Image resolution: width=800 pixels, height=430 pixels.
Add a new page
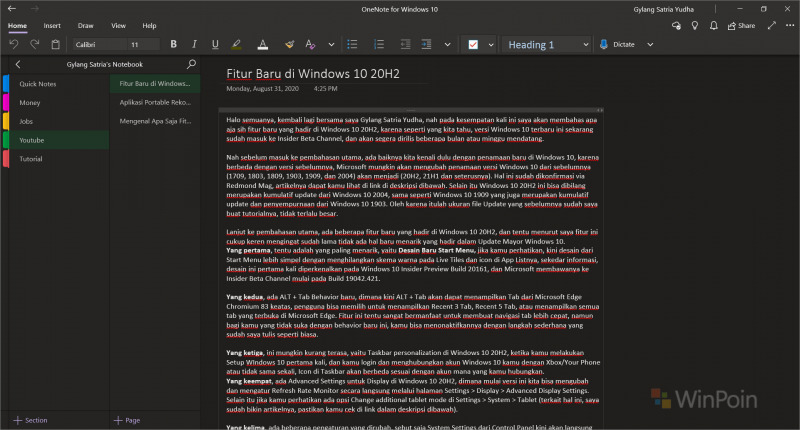(127, 420)
